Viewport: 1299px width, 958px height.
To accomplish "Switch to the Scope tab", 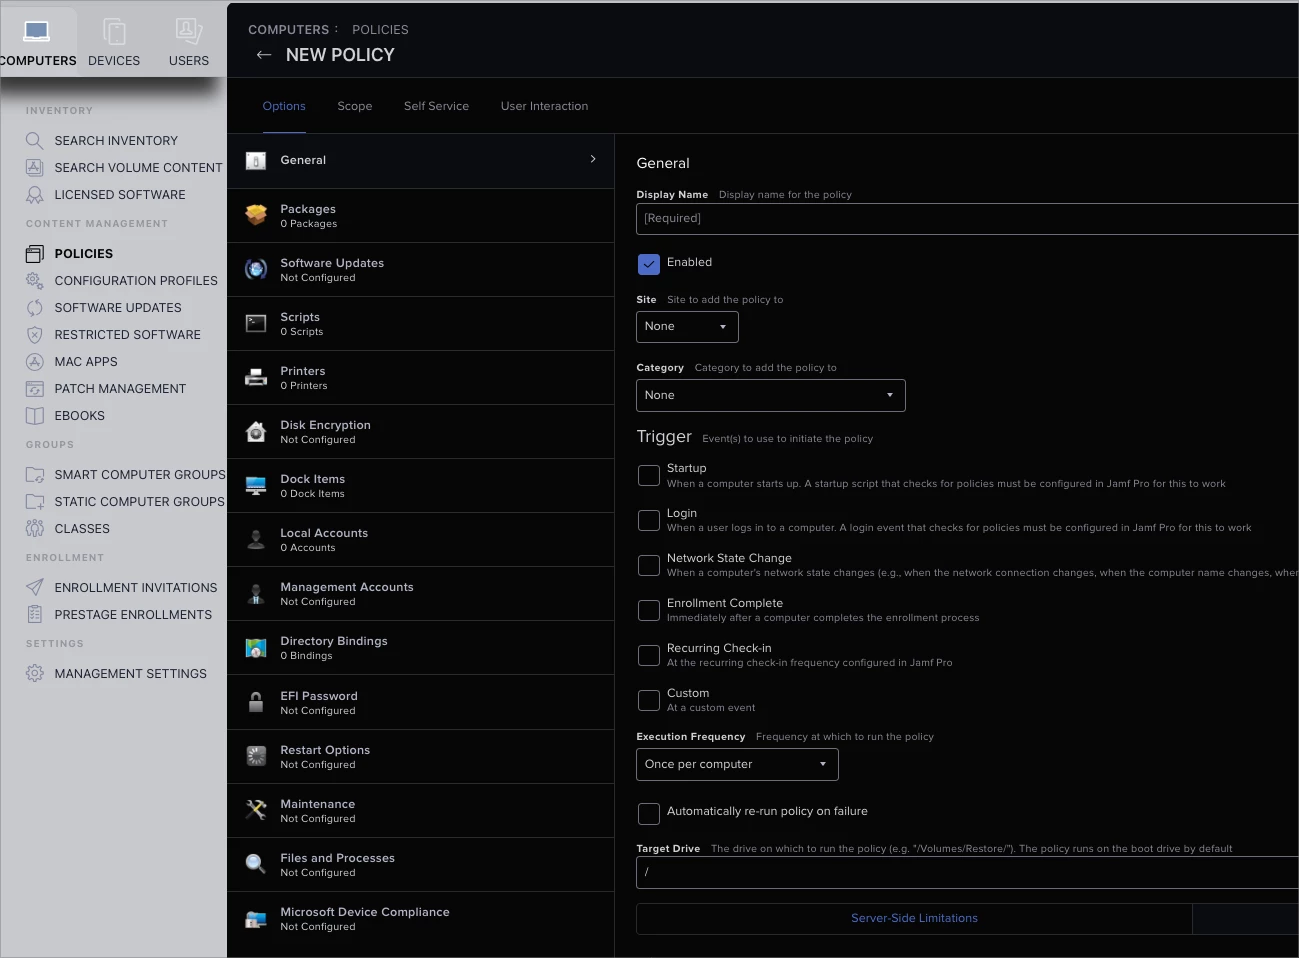I will coord(355,106).
